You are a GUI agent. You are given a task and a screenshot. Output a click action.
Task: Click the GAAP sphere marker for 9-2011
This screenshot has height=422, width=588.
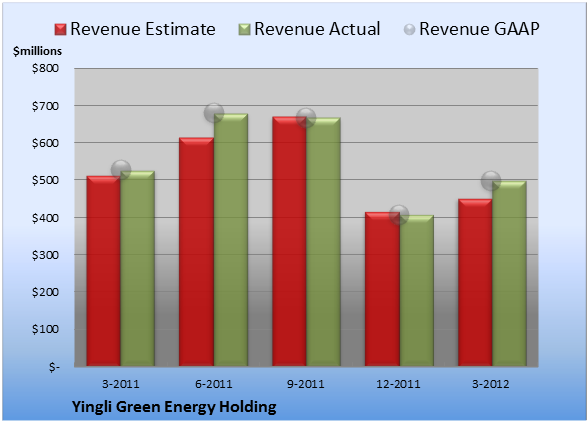pyautogui.click(x=306, y=118)
